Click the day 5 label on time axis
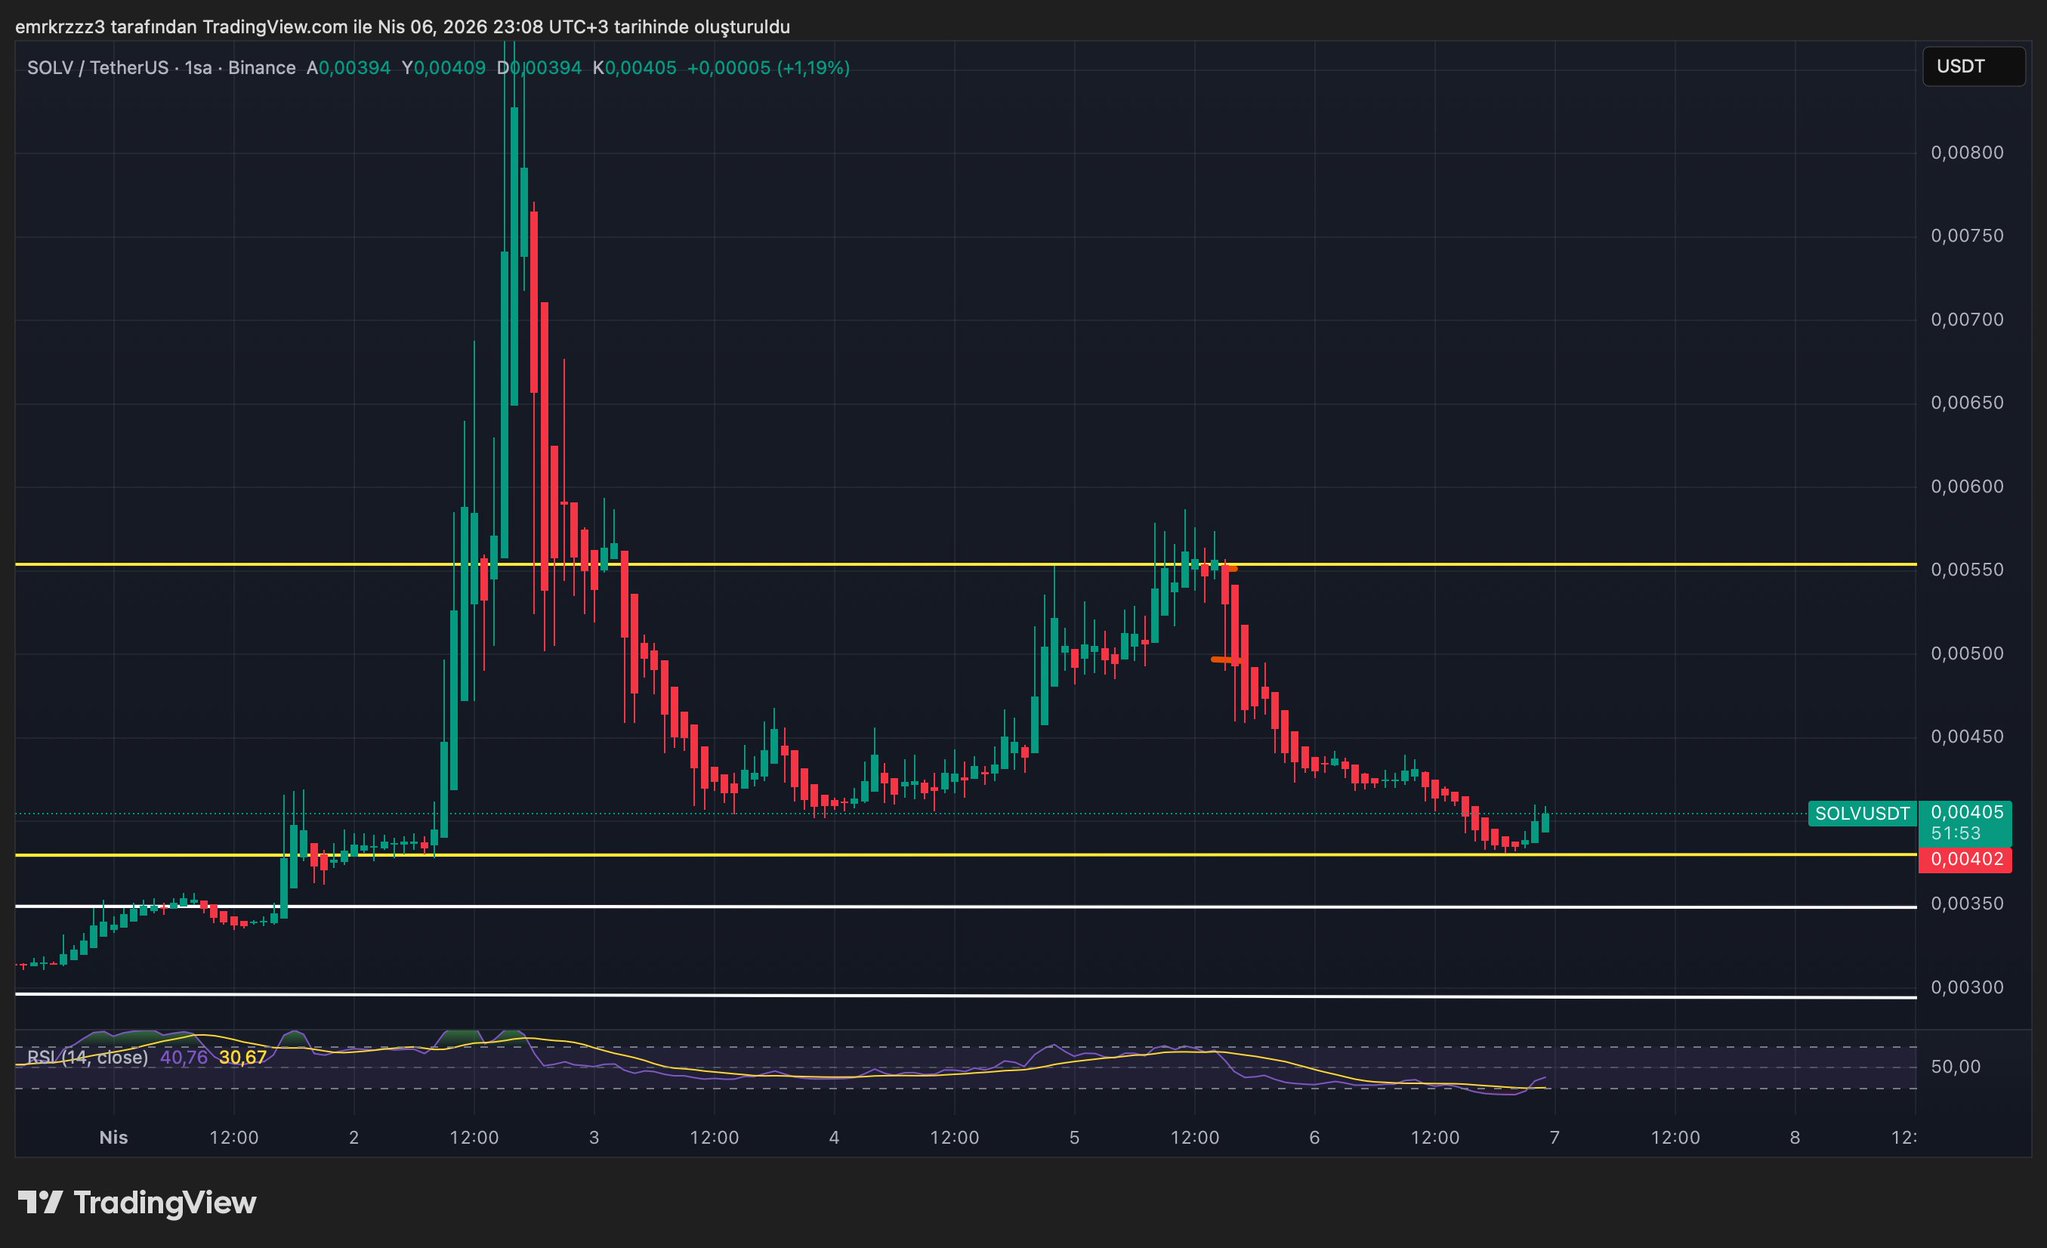 click(x=1074, y=1137)
